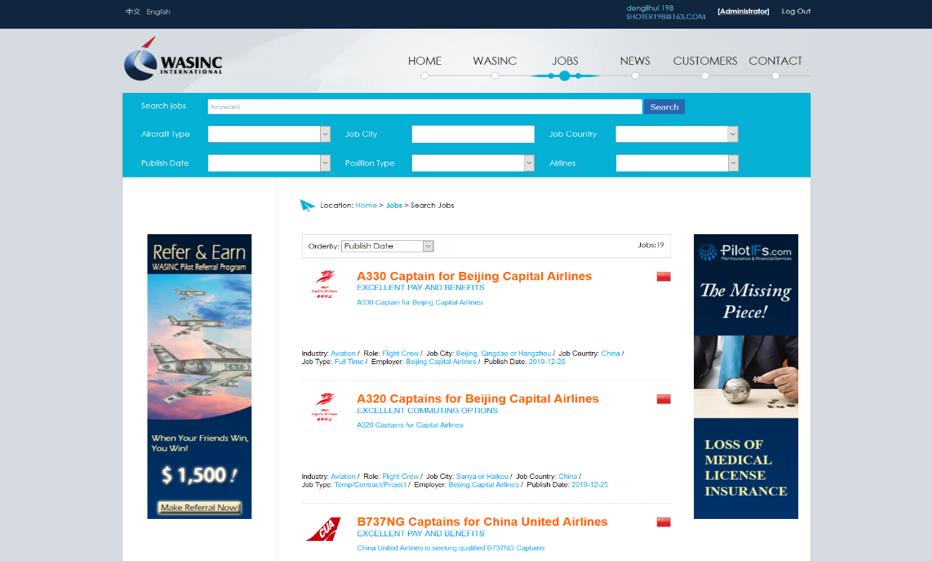The height and width of the screenshot is (561, 932).
Task: Click Beijing Capital Airlines logo beside A330 listing
Action: (324, 283)
